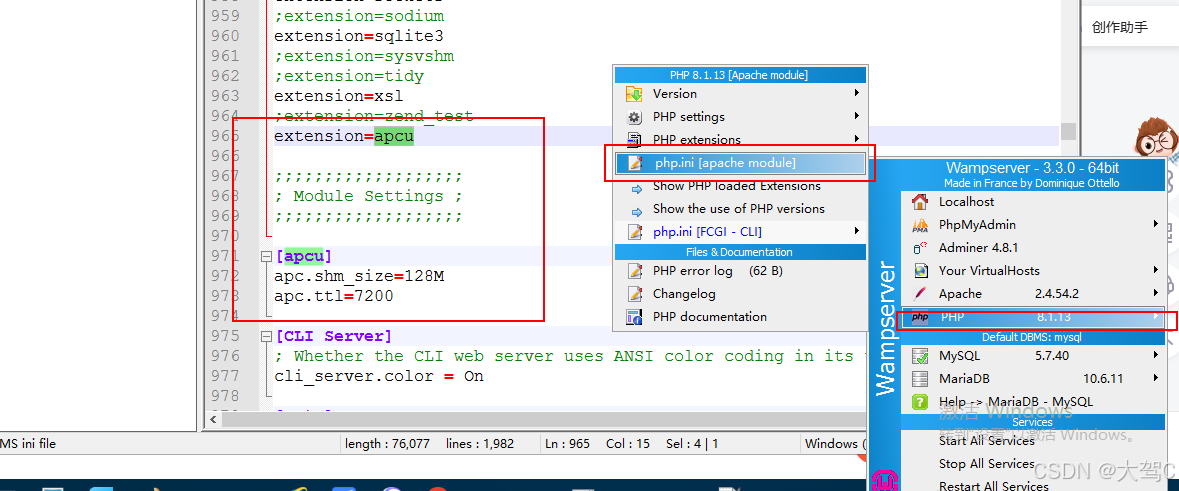
Task: Click the line apc.shm_size=128M
Action: (x=359, y=277)
